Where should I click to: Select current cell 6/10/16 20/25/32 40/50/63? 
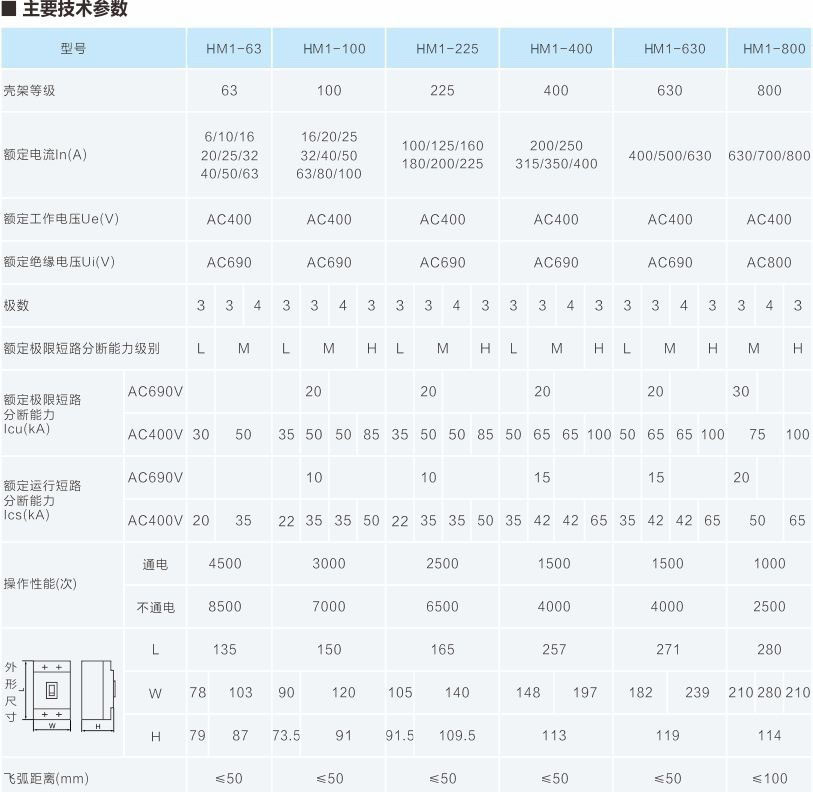click(x=229, y=155)
